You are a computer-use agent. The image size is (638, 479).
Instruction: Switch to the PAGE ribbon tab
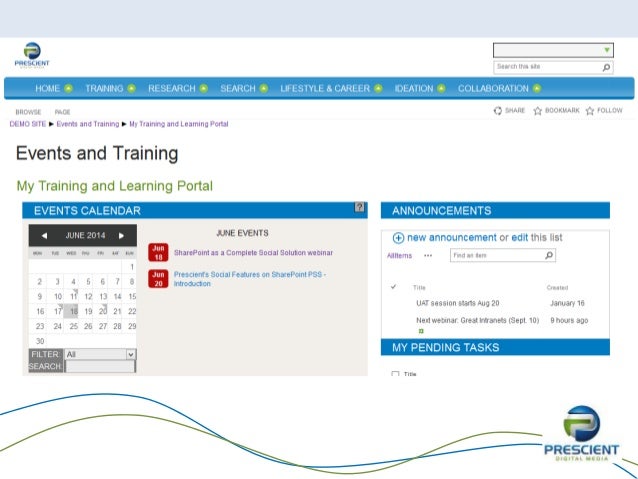tap(62, 112)
